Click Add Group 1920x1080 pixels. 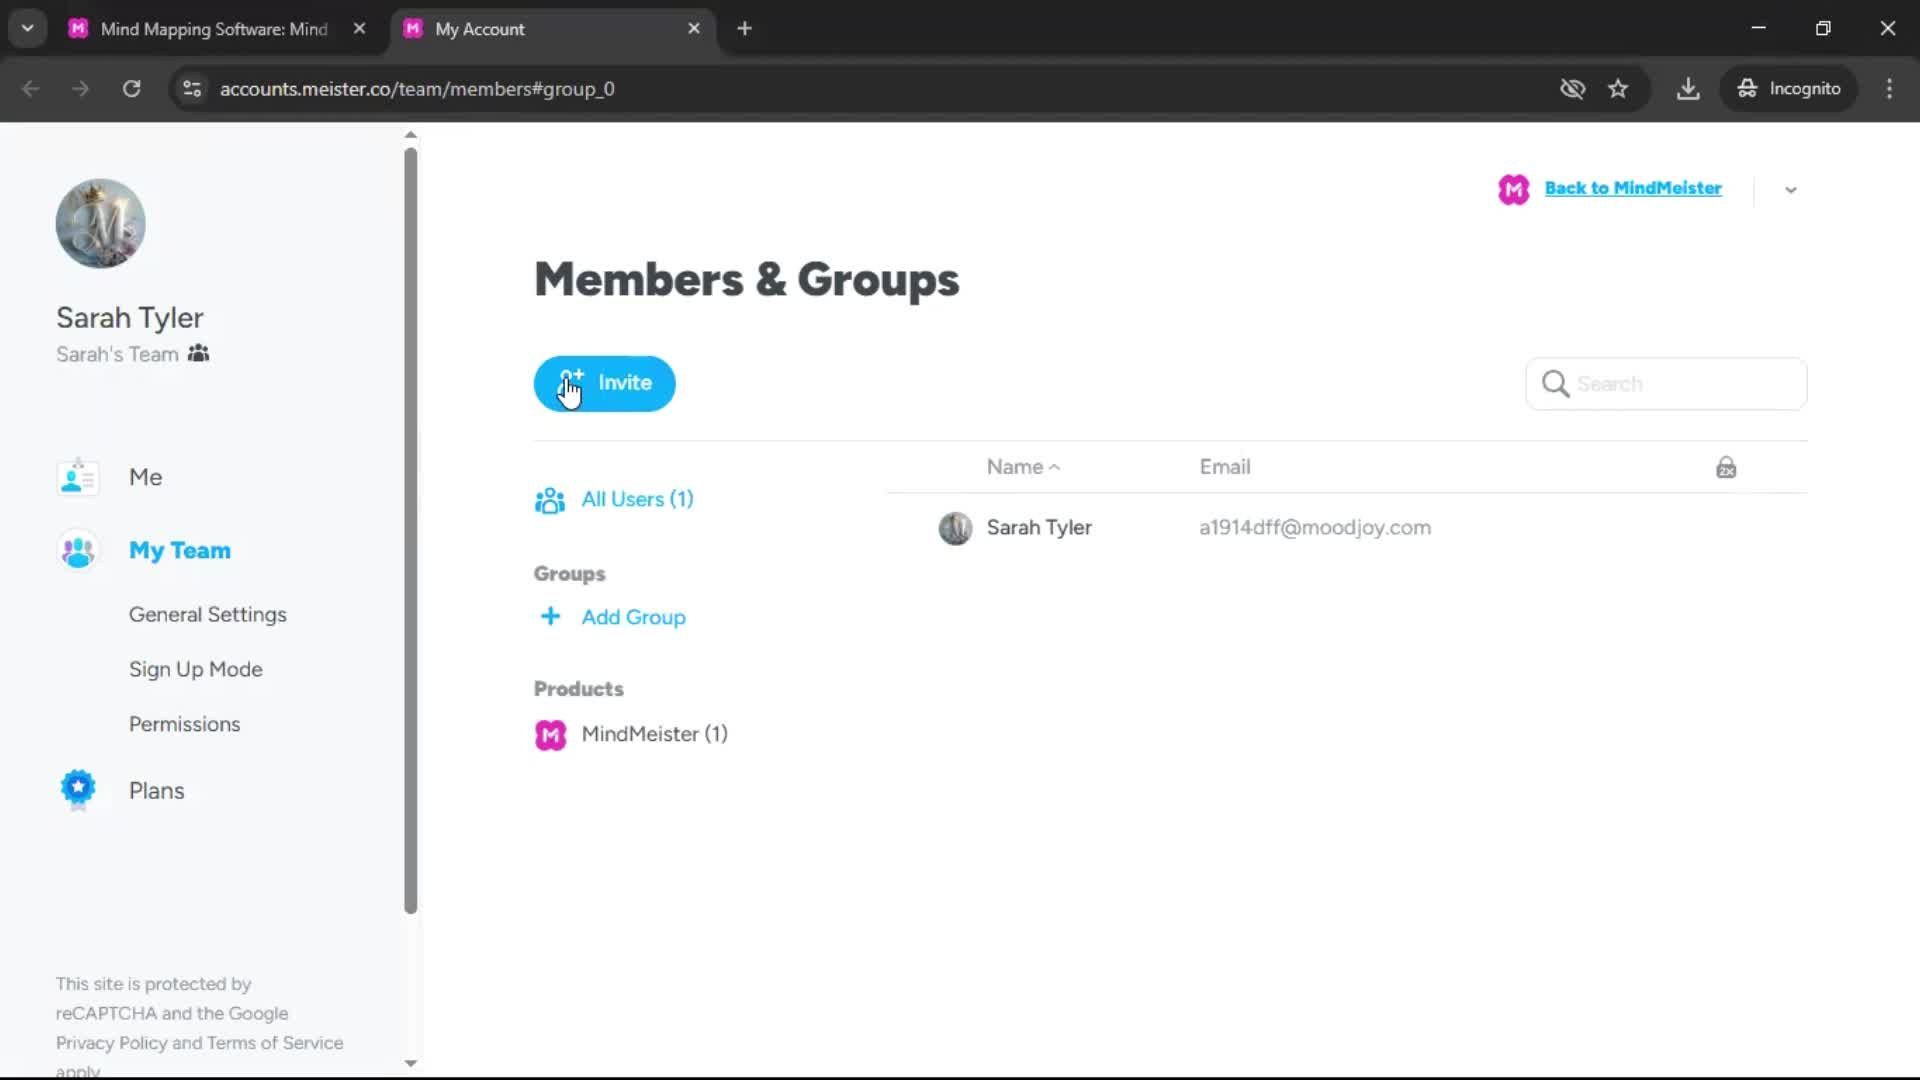(634, 617)
